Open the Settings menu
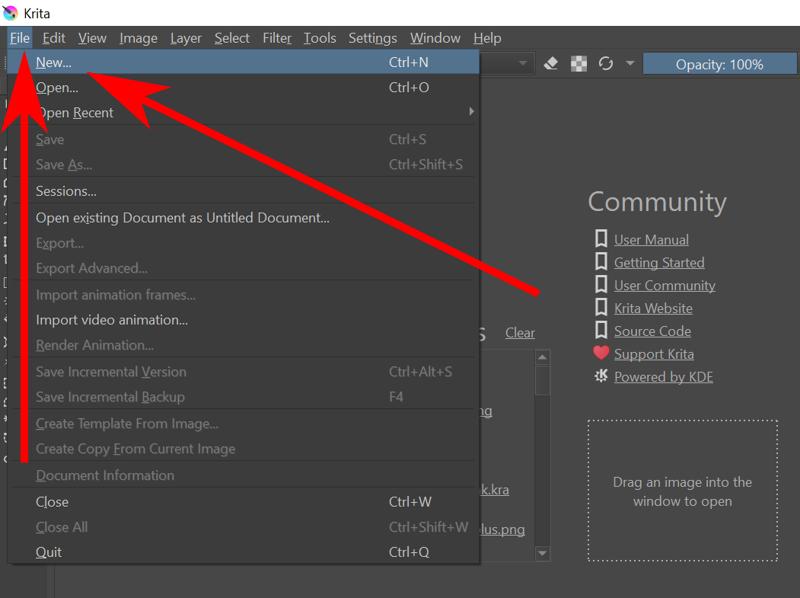Viewport: 800px width, 598px height. coord(372,37)
